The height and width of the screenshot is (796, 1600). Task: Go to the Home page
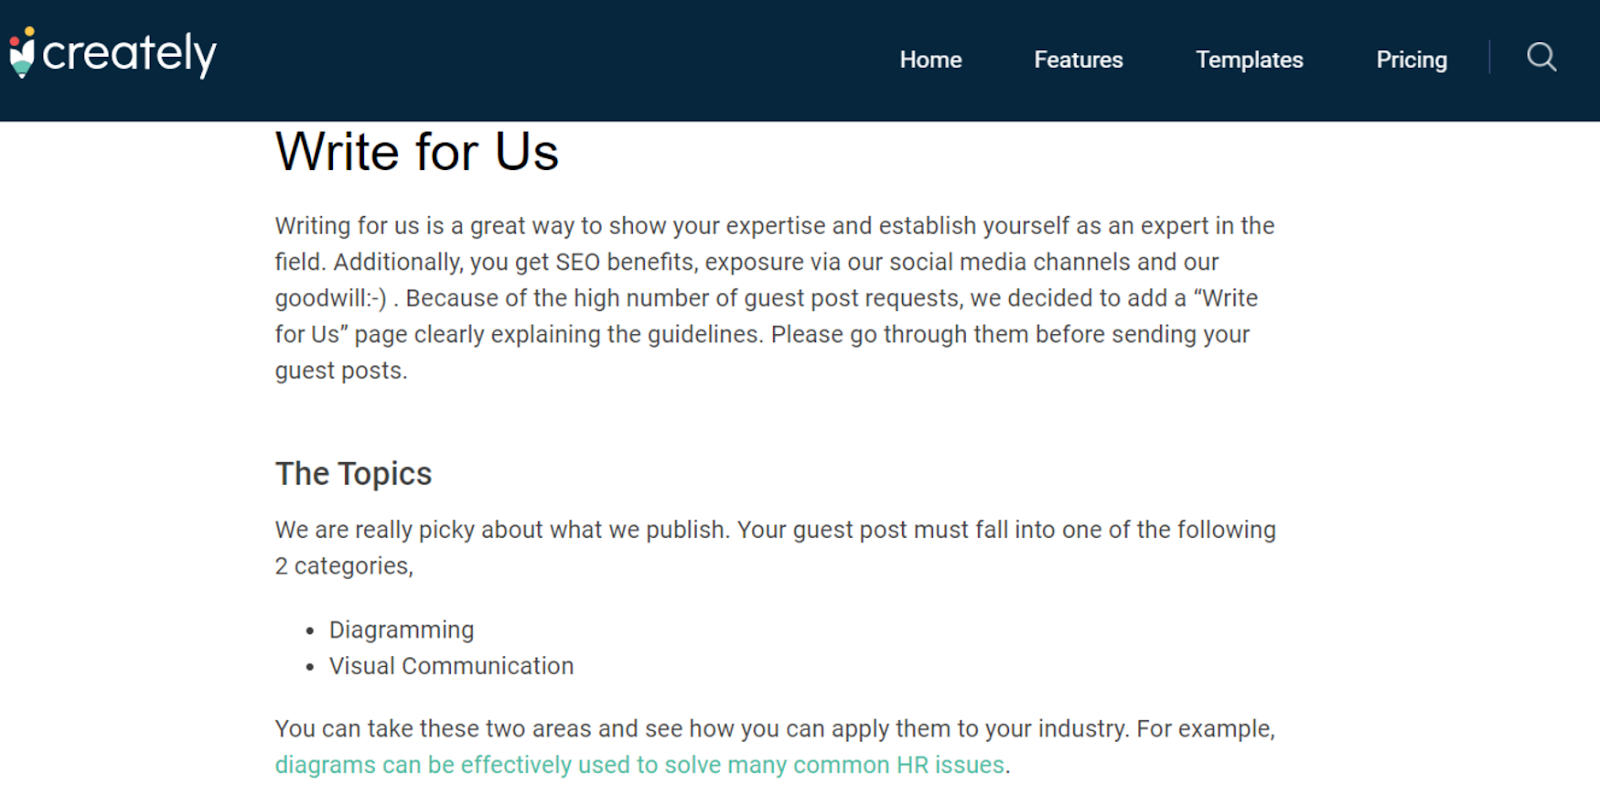point(930,60)
